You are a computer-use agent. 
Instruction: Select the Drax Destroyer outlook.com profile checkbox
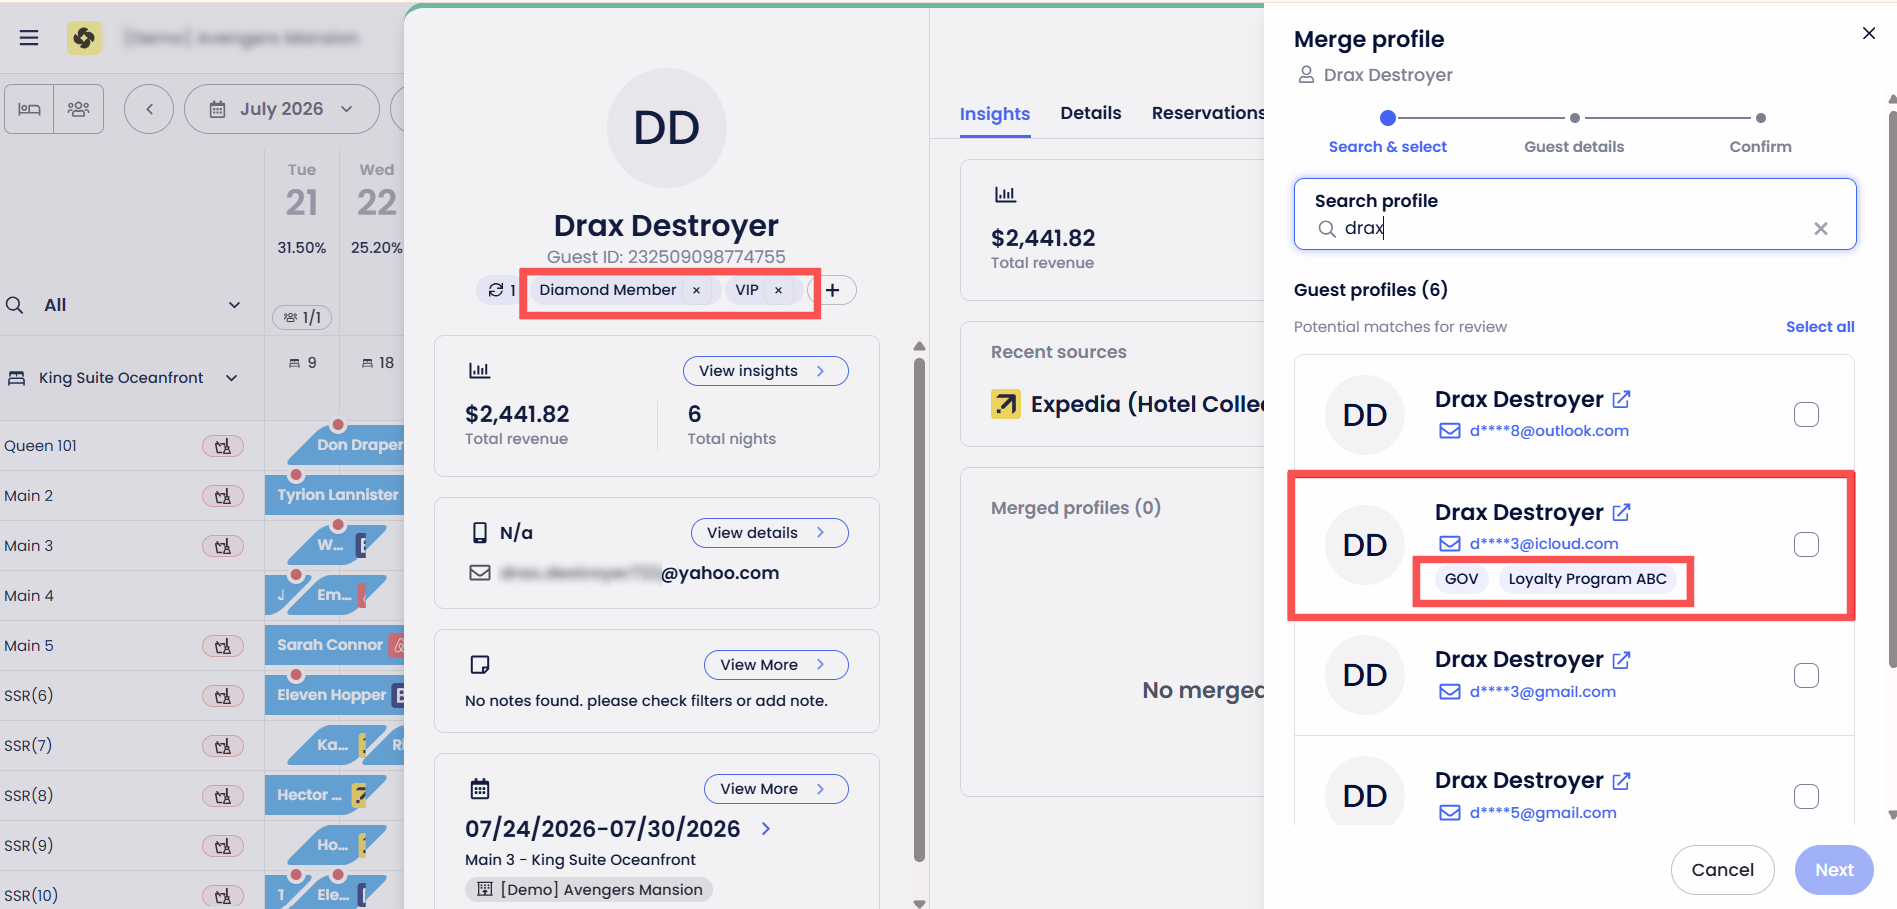(x=1806, y=415)
